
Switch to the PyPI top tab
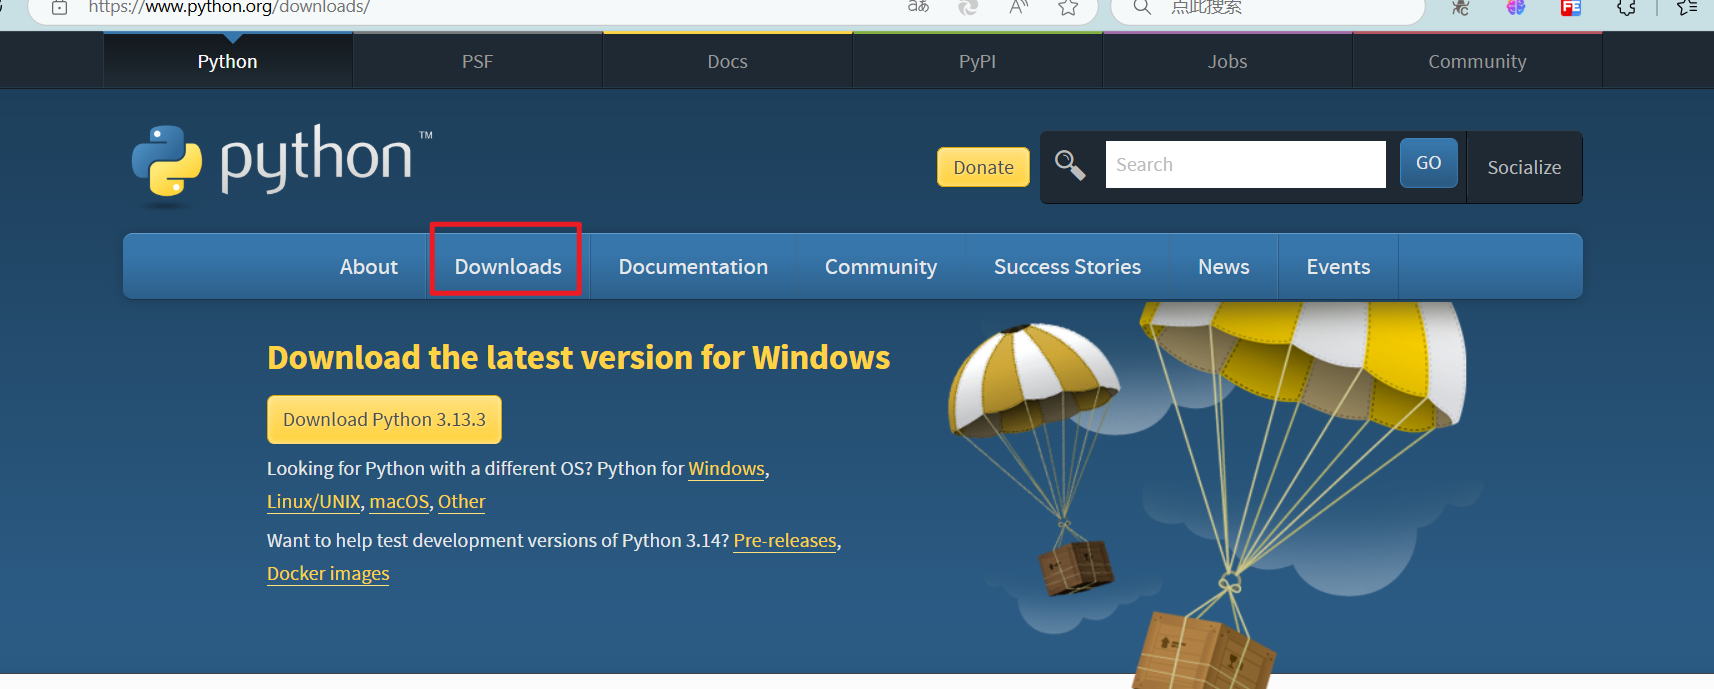click(977, 61)
